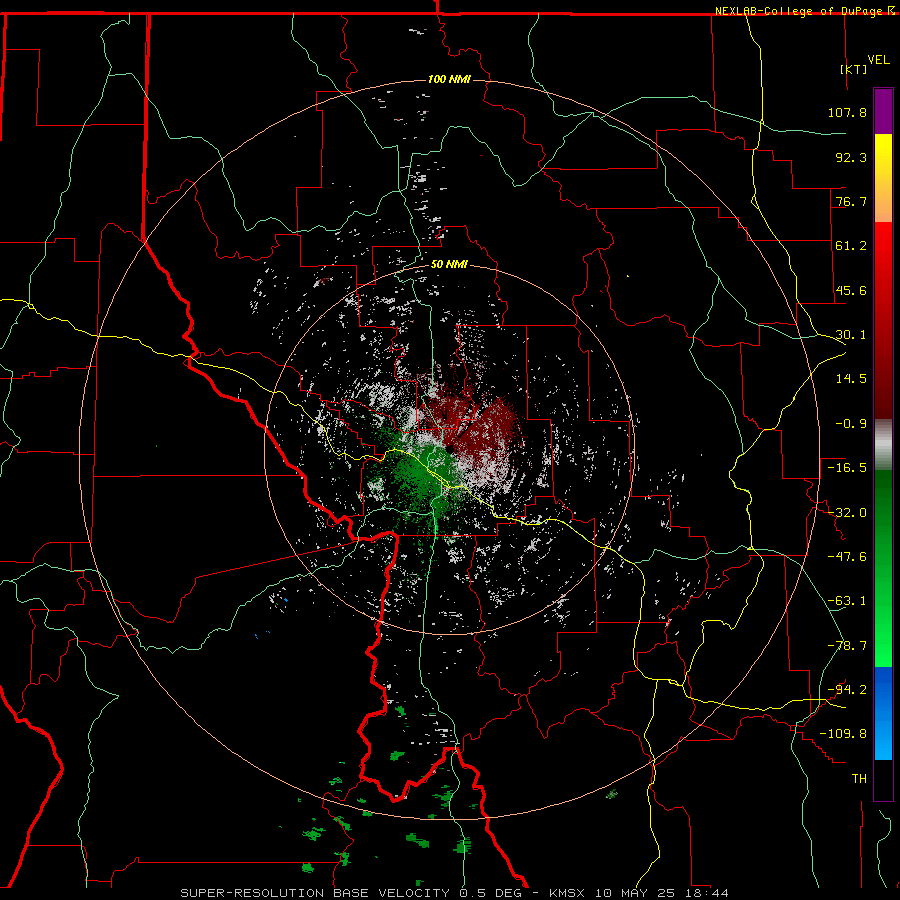This screenshot has width=900, height=900.
Task: Select the -47.6 velocity scale value
Action: click(847, 557)
